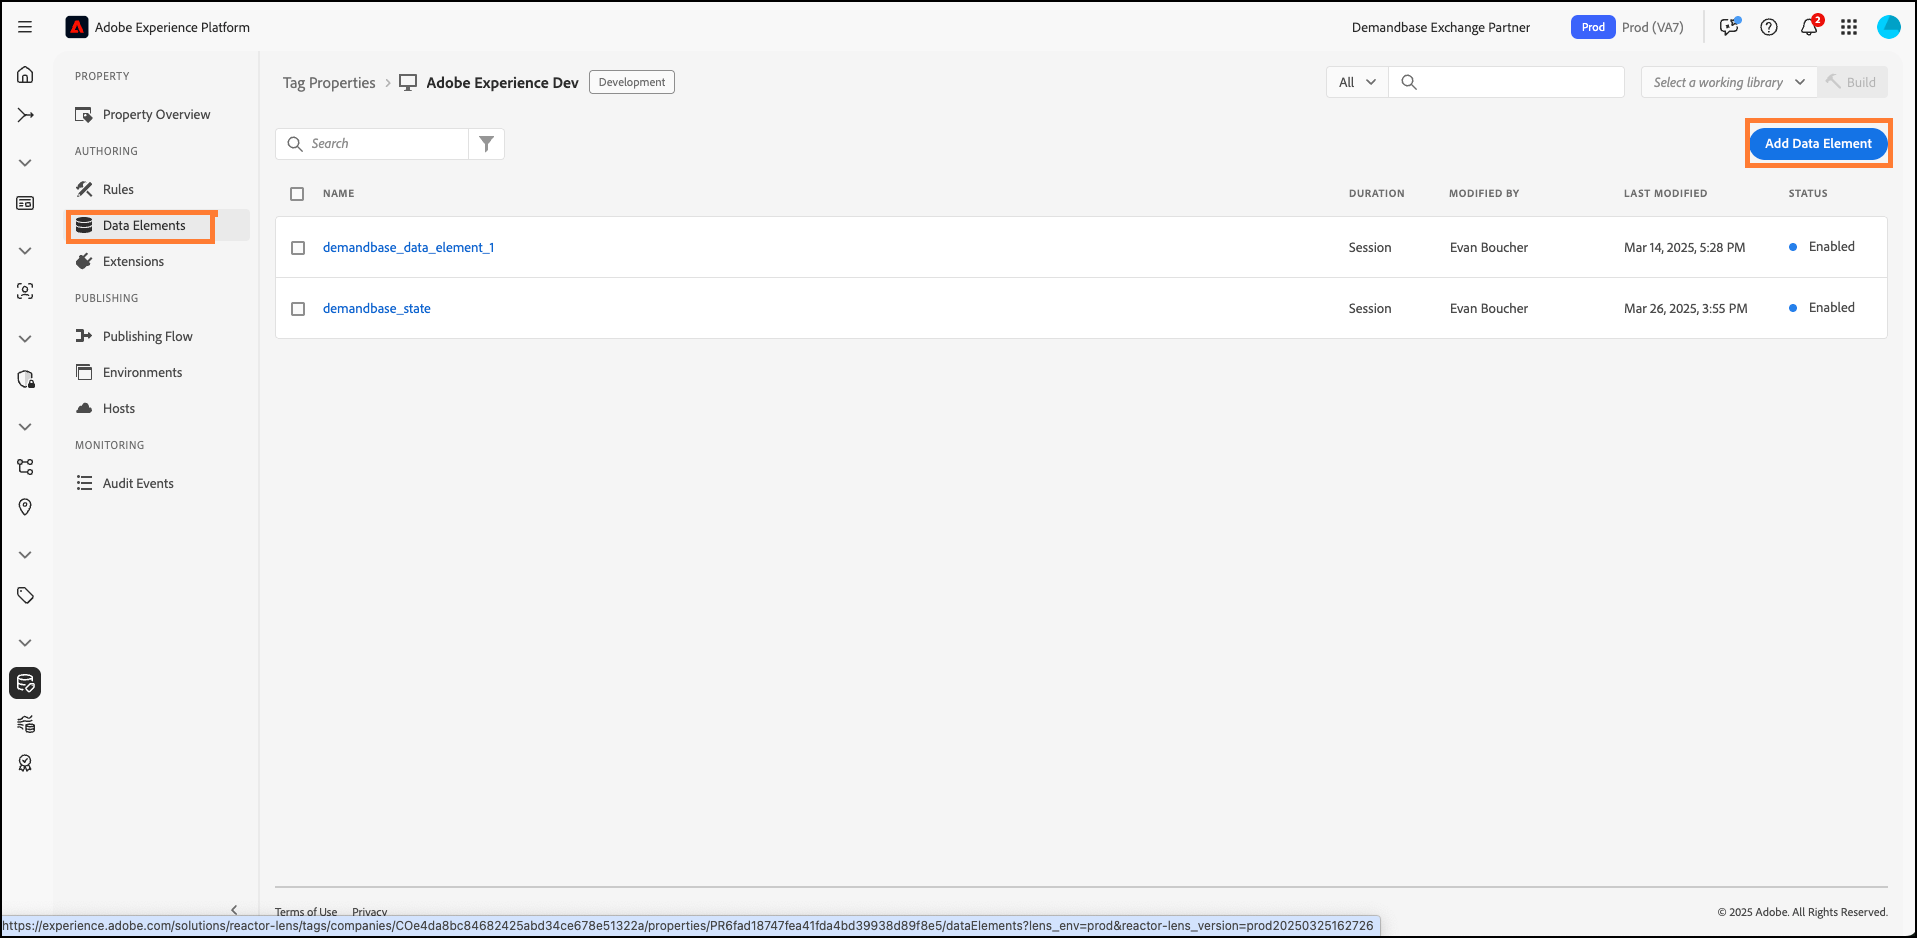Open the notifications bell
The height and width of the screenshot is (938, 1917).
coord(1808,27)
